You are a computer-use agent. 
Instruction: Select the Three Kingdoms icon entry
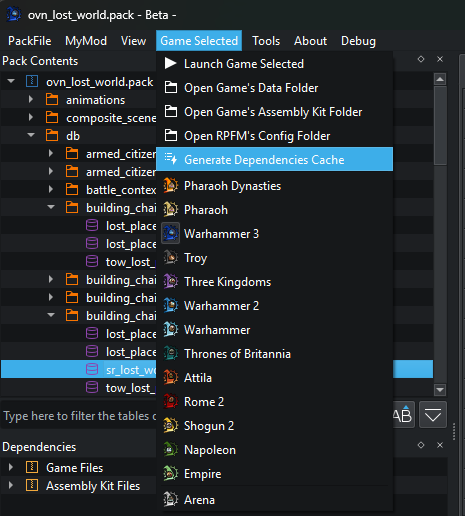tap(171, 281)
